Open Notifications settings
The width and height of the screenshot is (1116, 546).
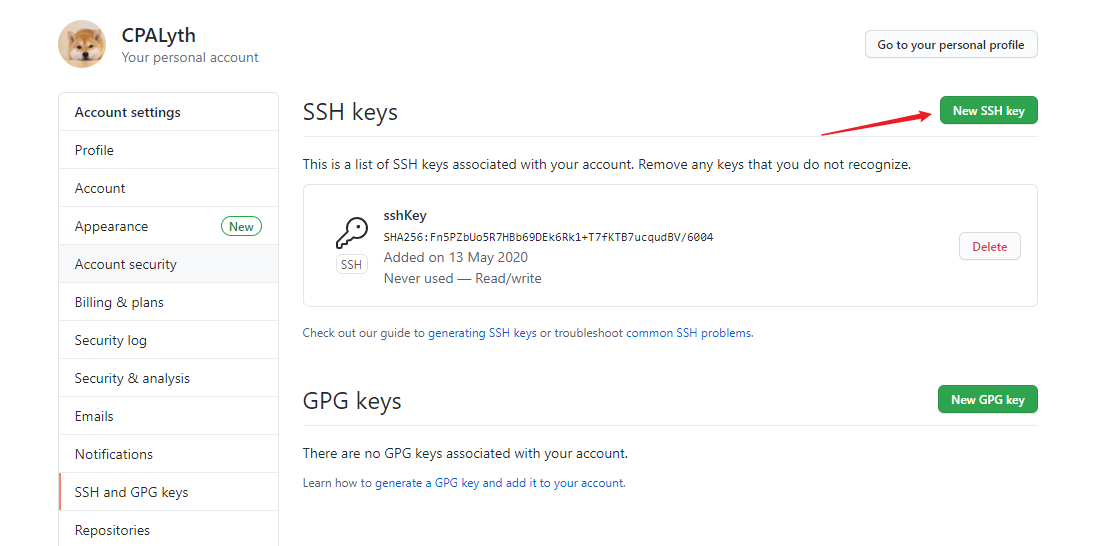point(114,454)
